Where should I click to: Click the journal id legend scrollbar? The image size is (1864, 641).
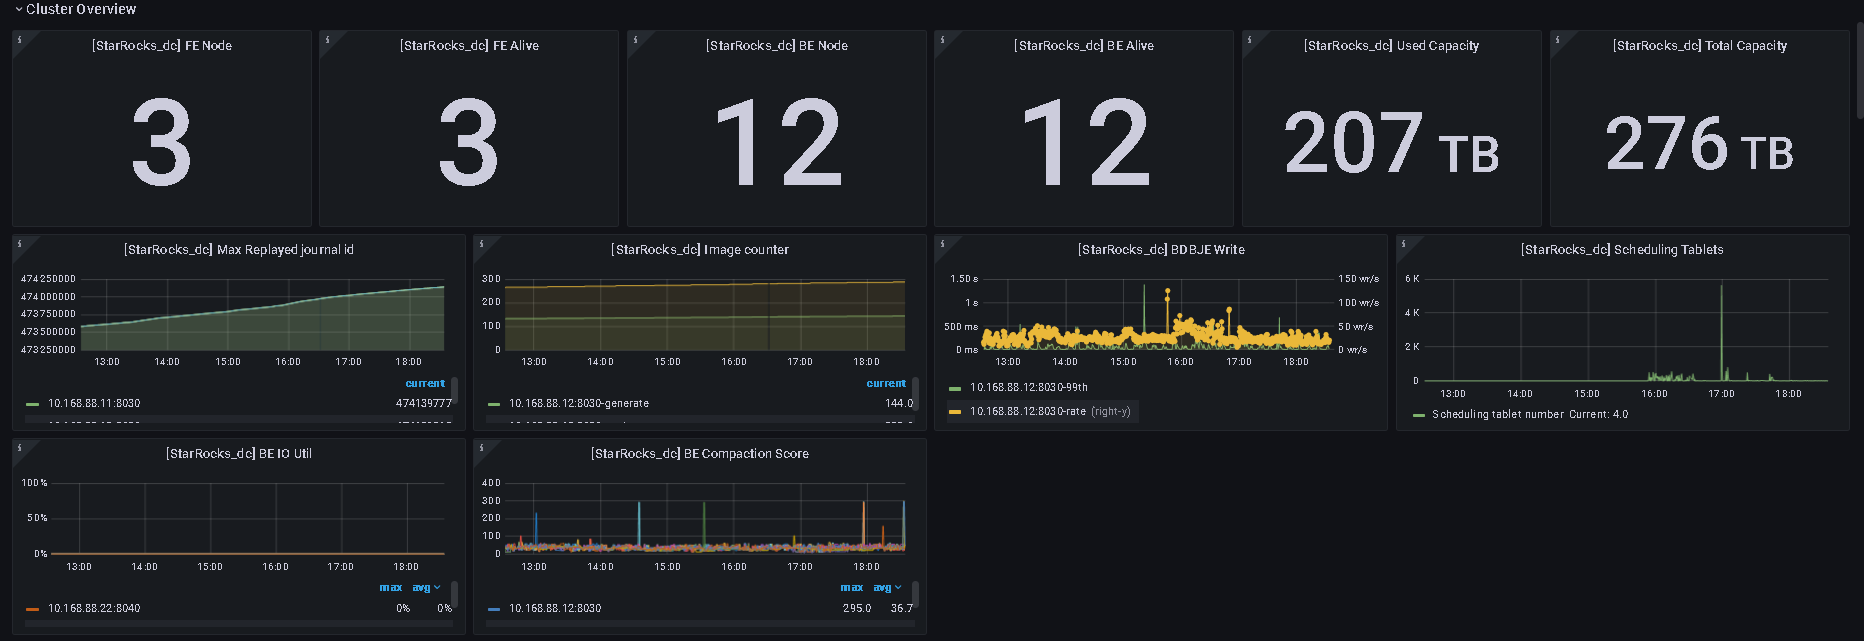click(454, 390)
